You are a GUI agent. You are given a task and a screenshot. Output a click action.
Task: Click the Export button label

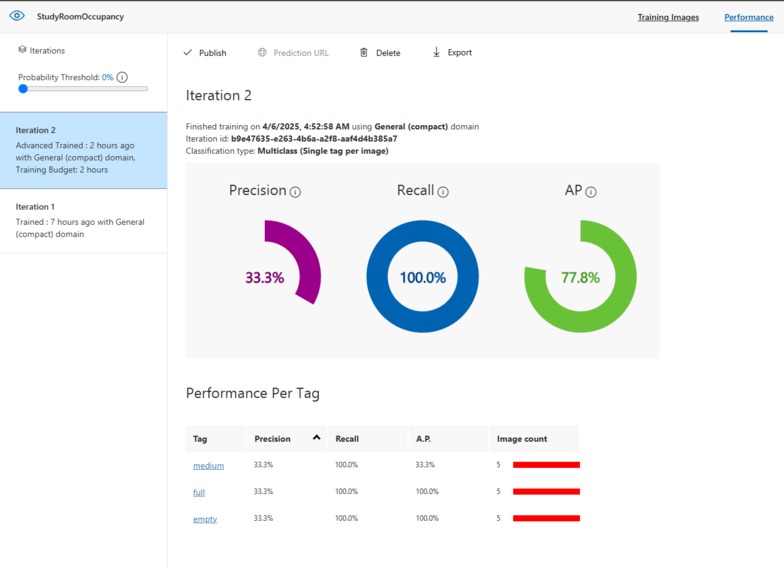point(460,52)
